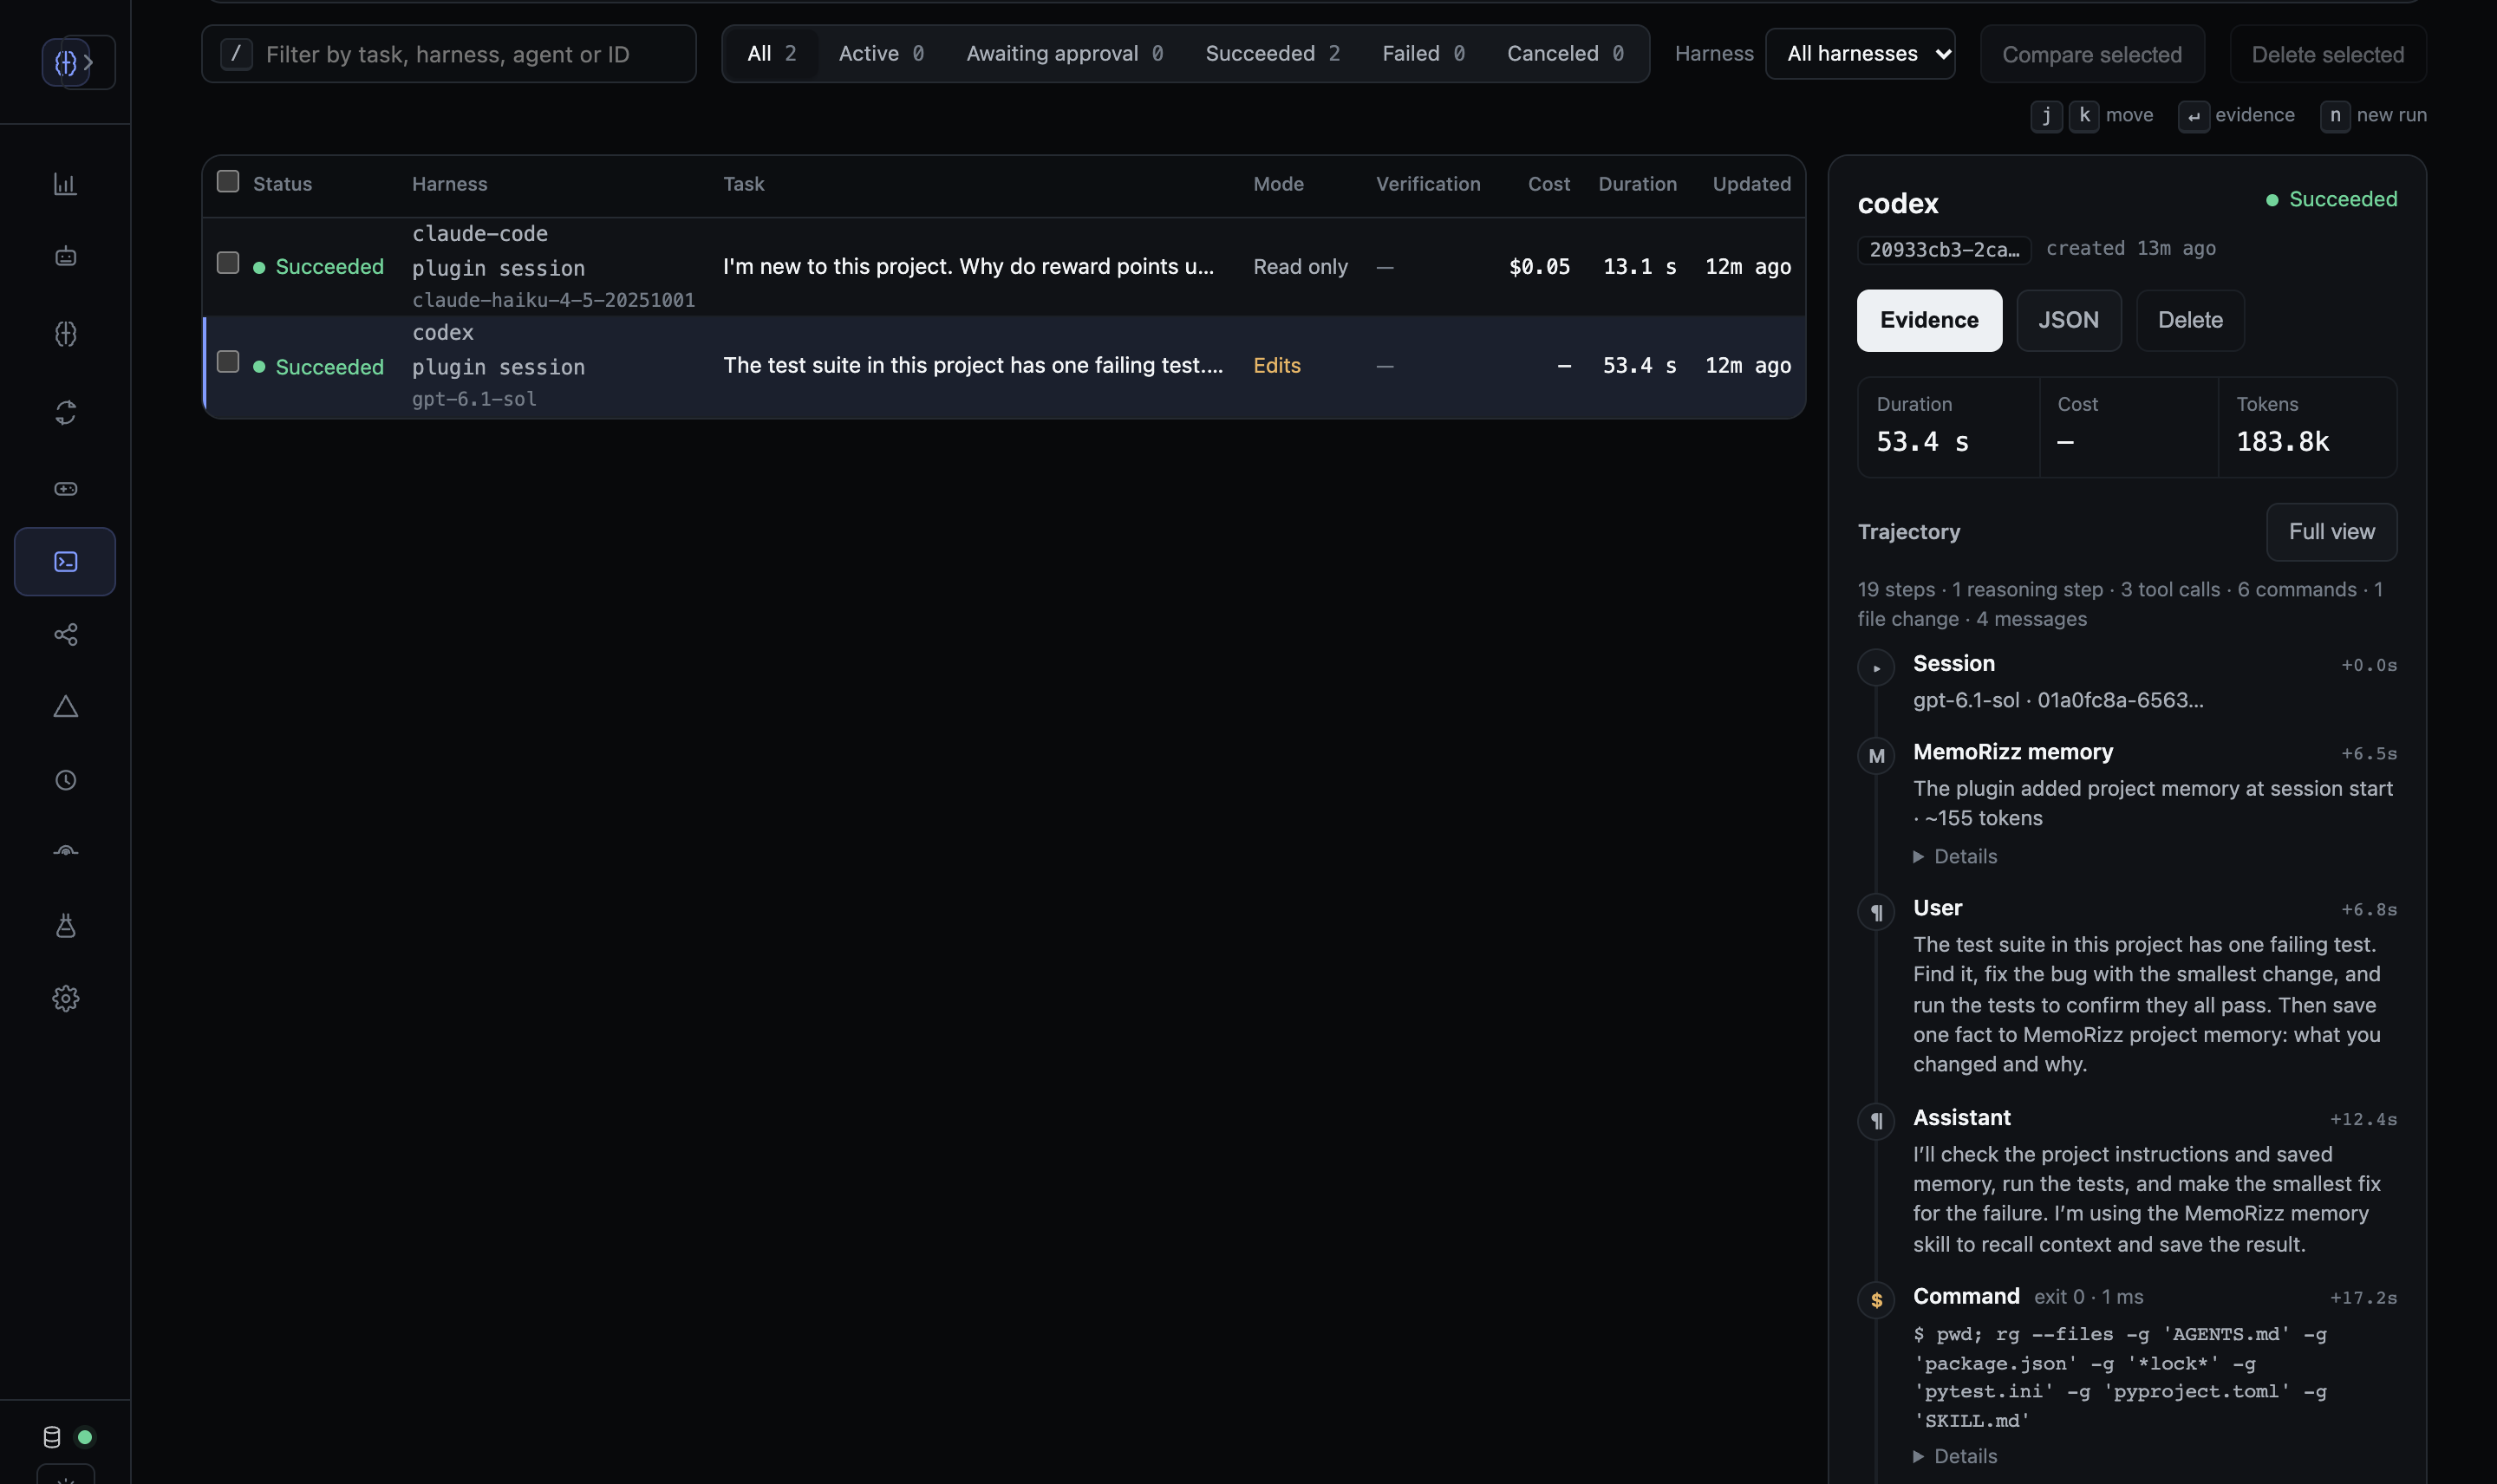
Task: Open the clock history sidebar icon
Action: click(65, 780)
